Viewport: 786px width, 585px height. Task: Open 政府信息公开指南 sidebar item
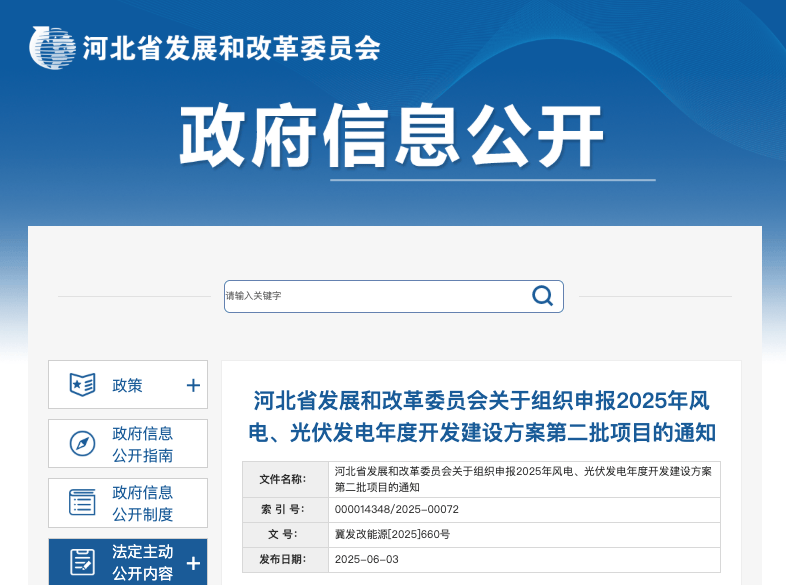[x=128, y=444]
